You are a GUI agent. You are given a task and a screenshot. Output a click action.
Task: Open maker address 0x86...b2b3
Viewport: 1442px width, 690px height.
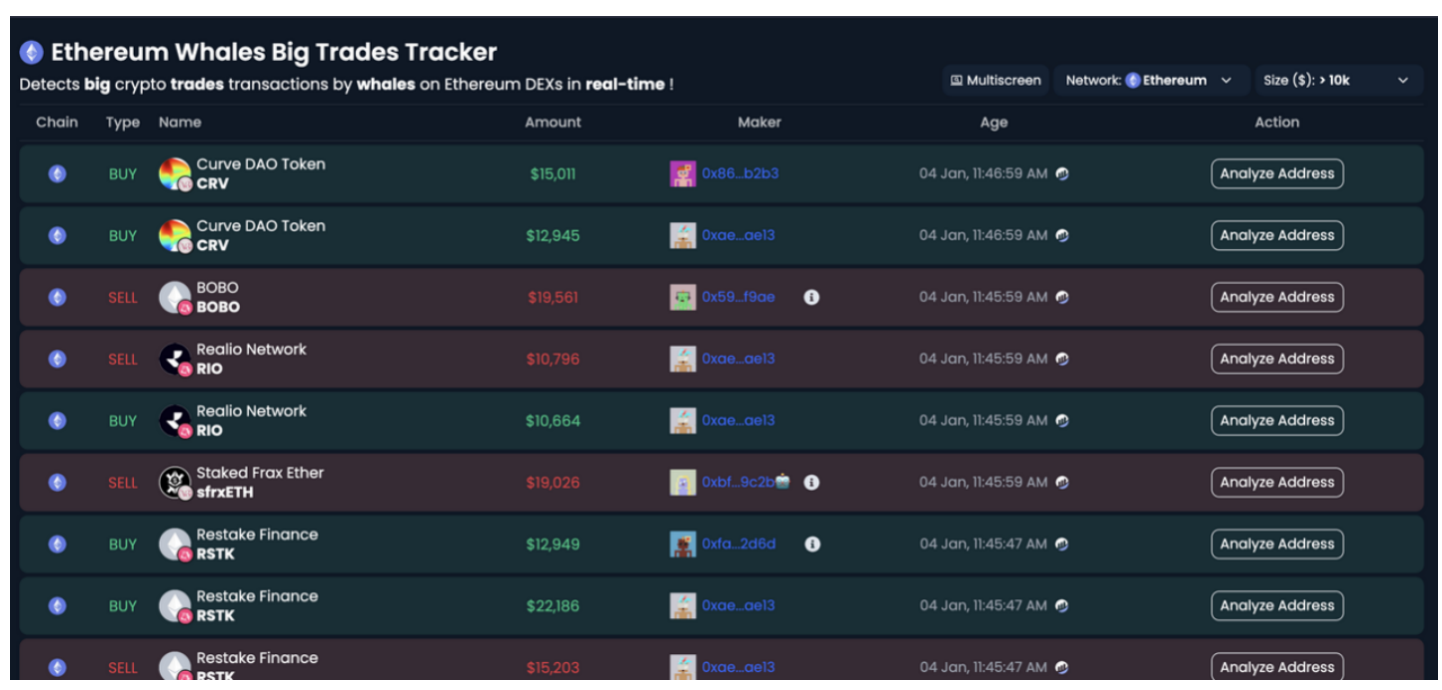[x=740, y=174]
